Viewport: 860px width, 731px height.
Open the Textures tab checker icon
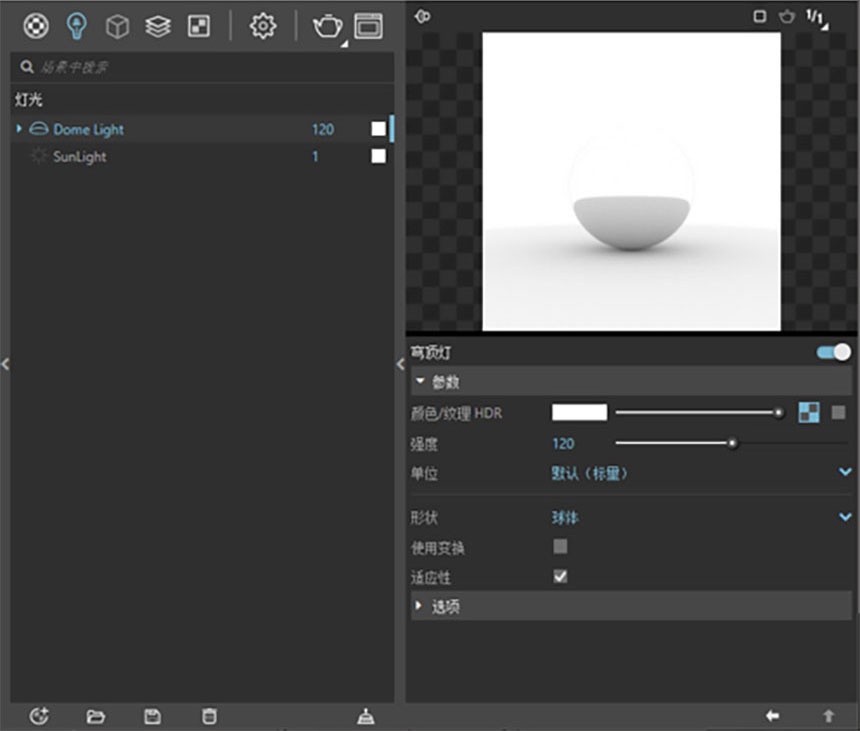click(x=199, y=26)
